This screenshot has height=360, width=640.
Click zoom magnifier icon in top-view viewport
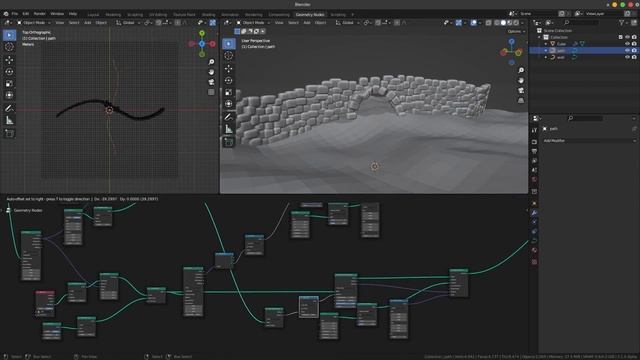(x=211, y=62)
